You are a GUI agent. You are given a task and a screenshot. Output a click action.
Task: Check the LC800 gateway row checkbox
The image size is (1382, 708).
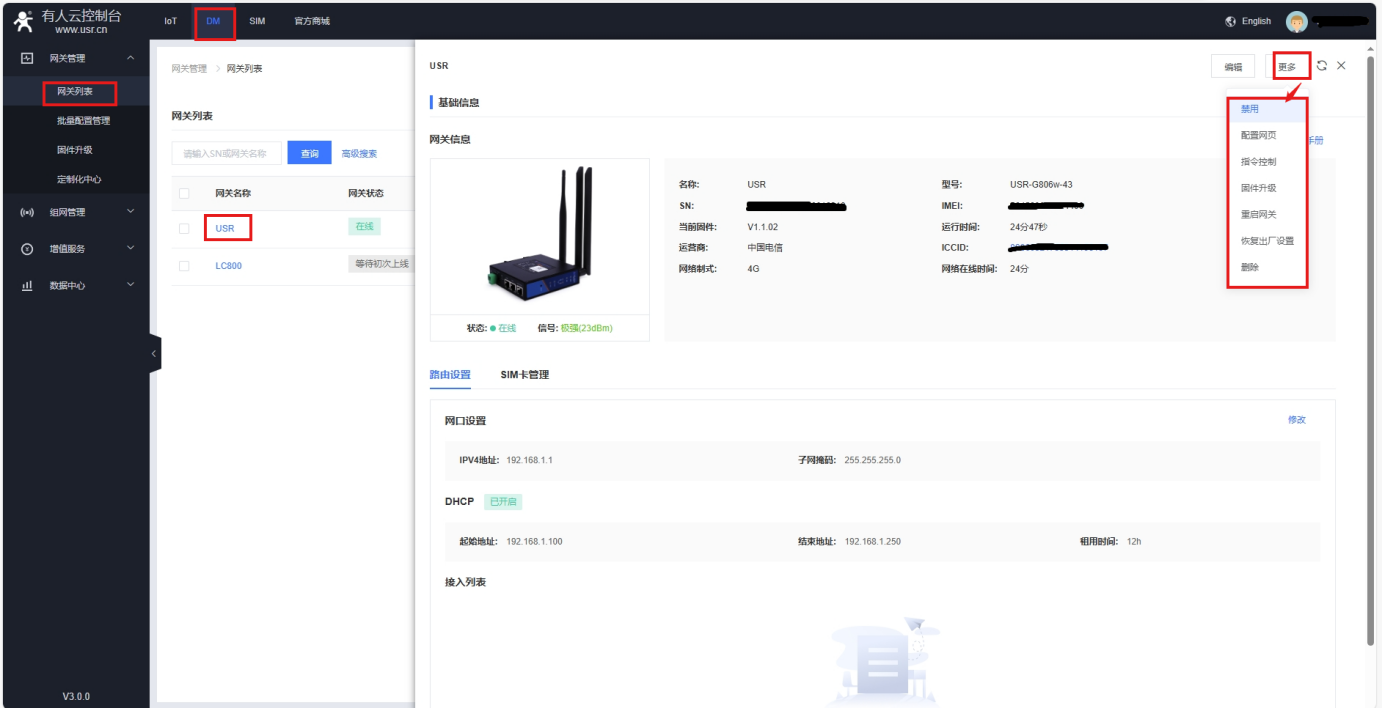[184, 266]
